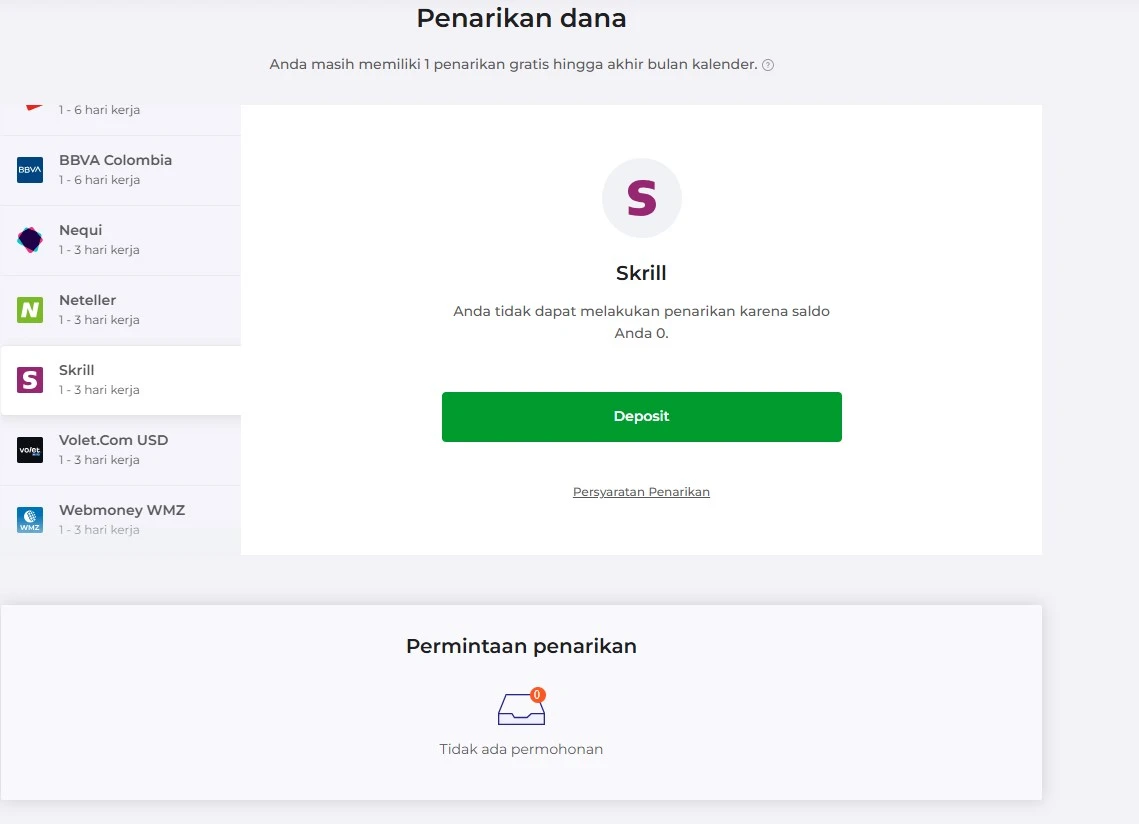The image size is (1139, 824).
Task: Click the Webmoney WMZ globe icon
Action: click(x=30, y=520)
